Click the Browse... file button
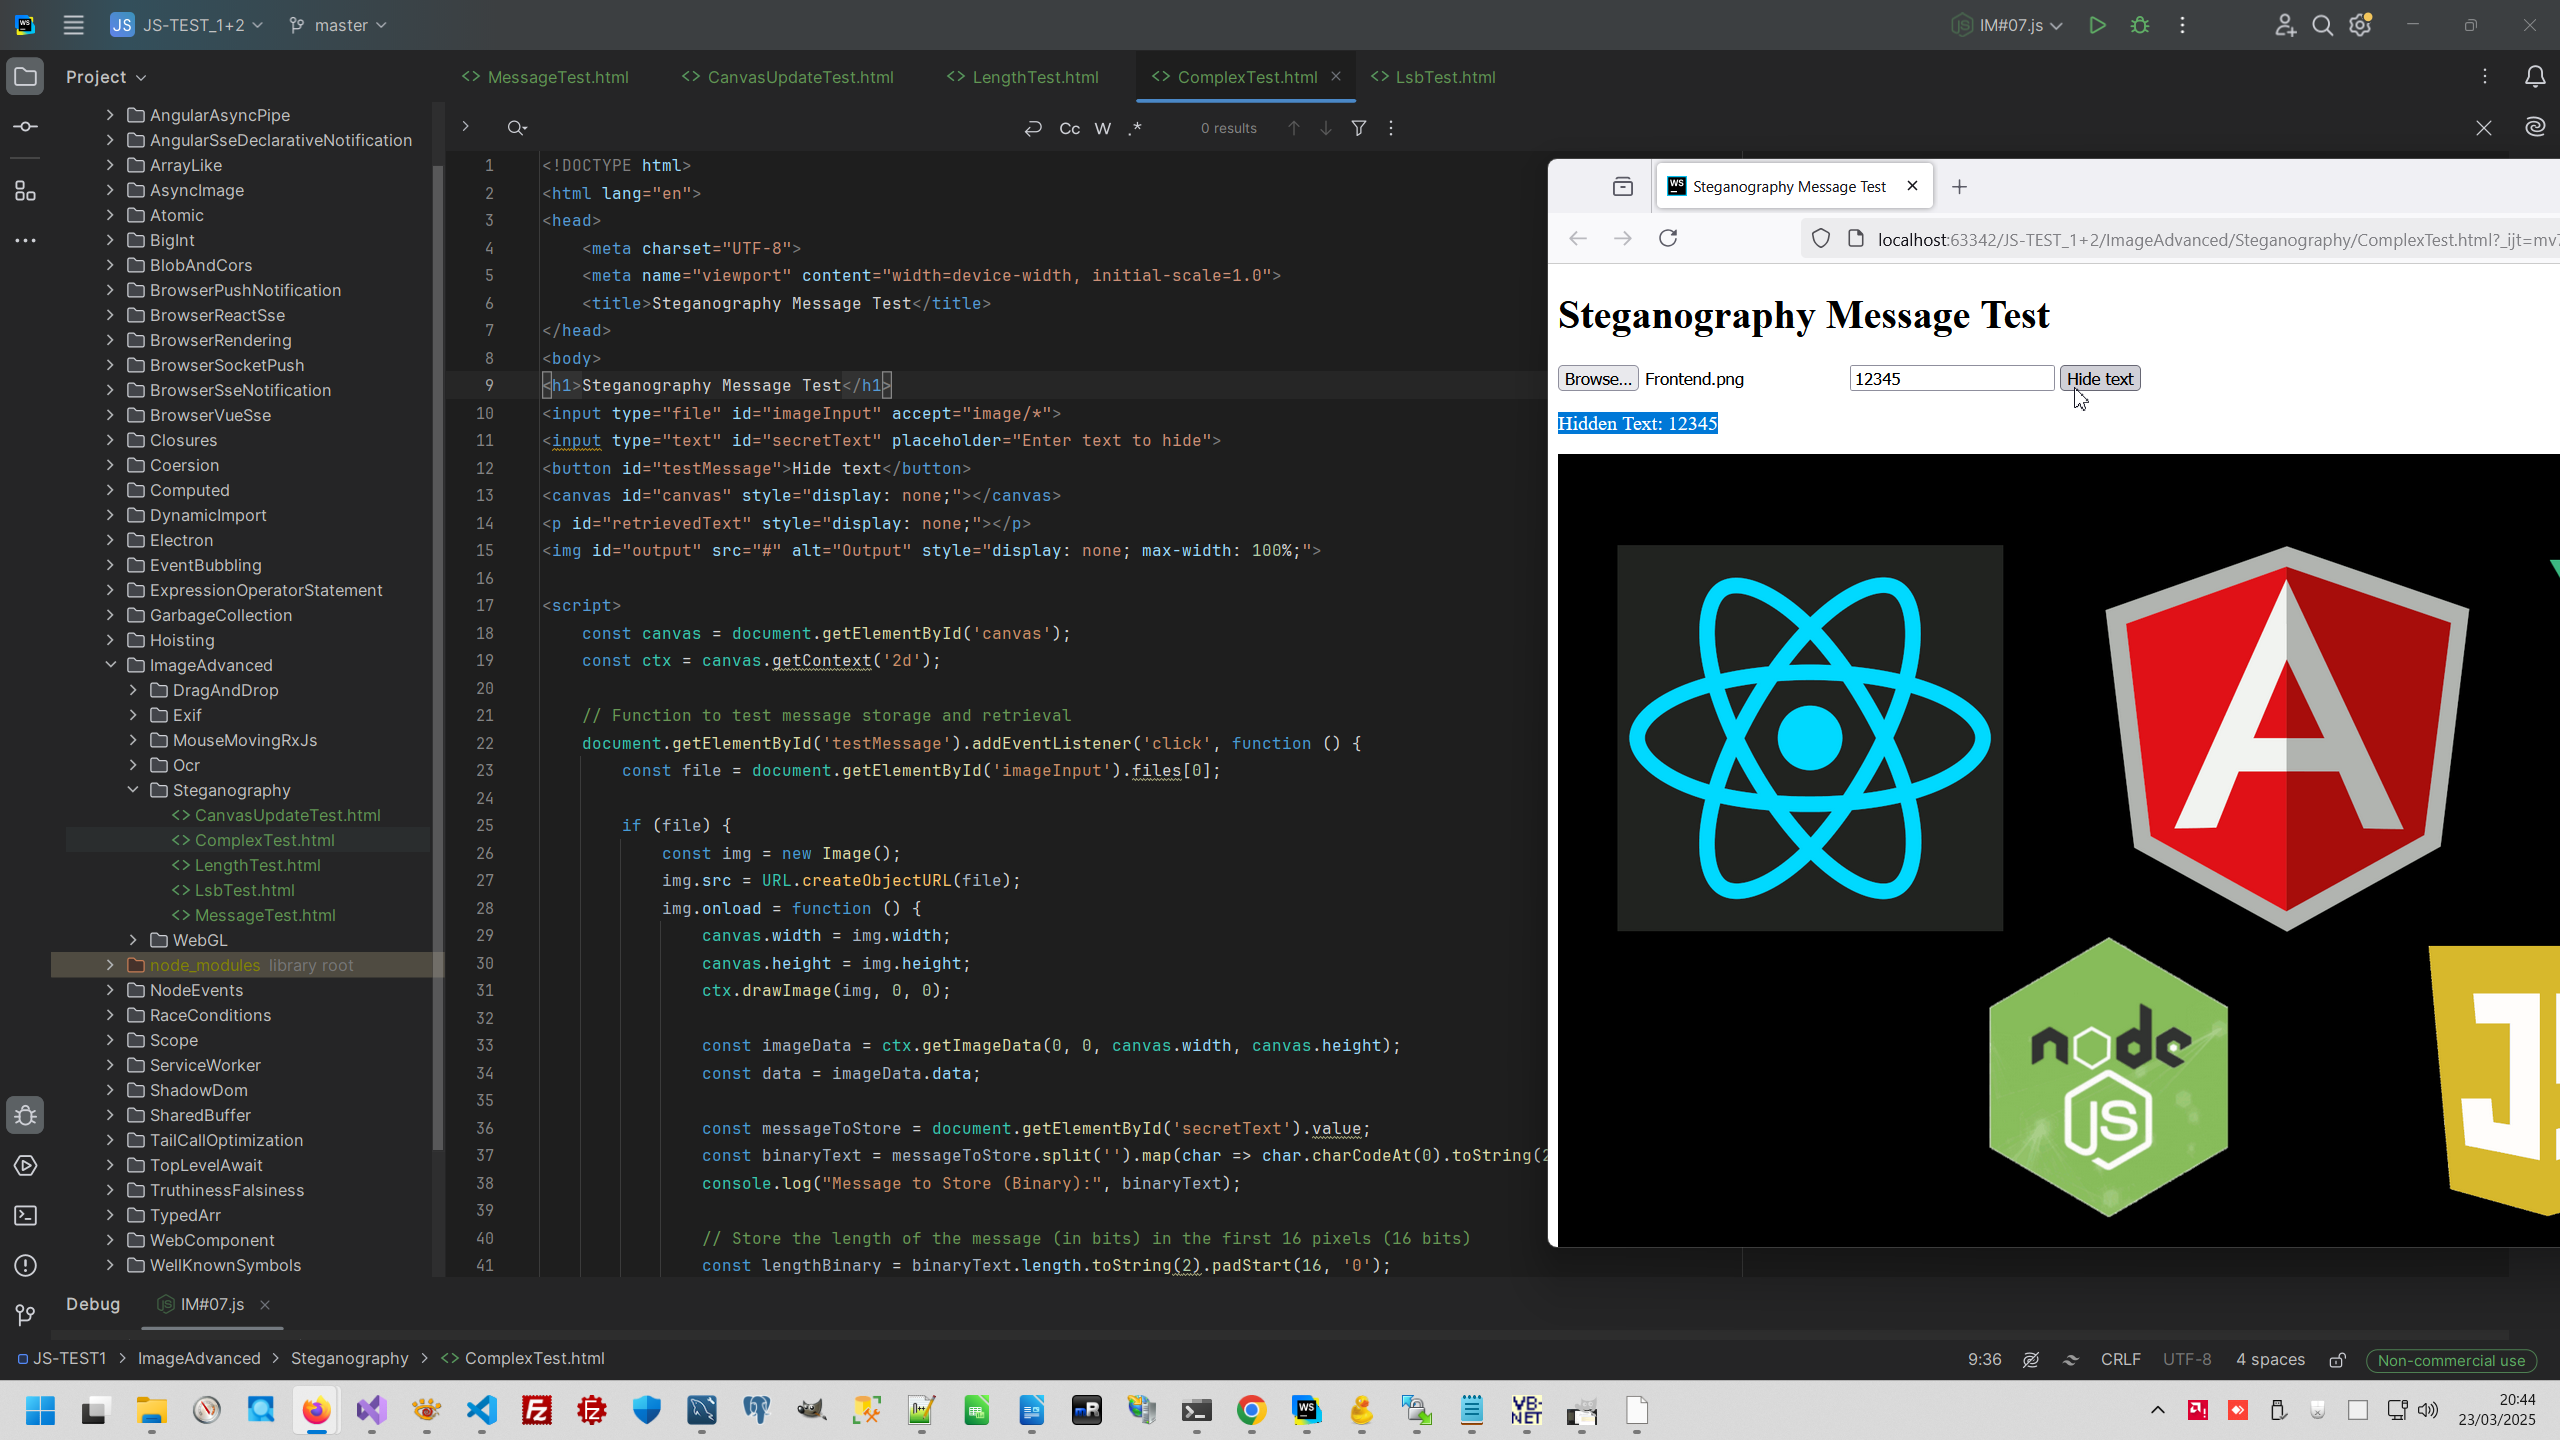This screenshot has height=1440, width=2560. tap(1597, 378)
